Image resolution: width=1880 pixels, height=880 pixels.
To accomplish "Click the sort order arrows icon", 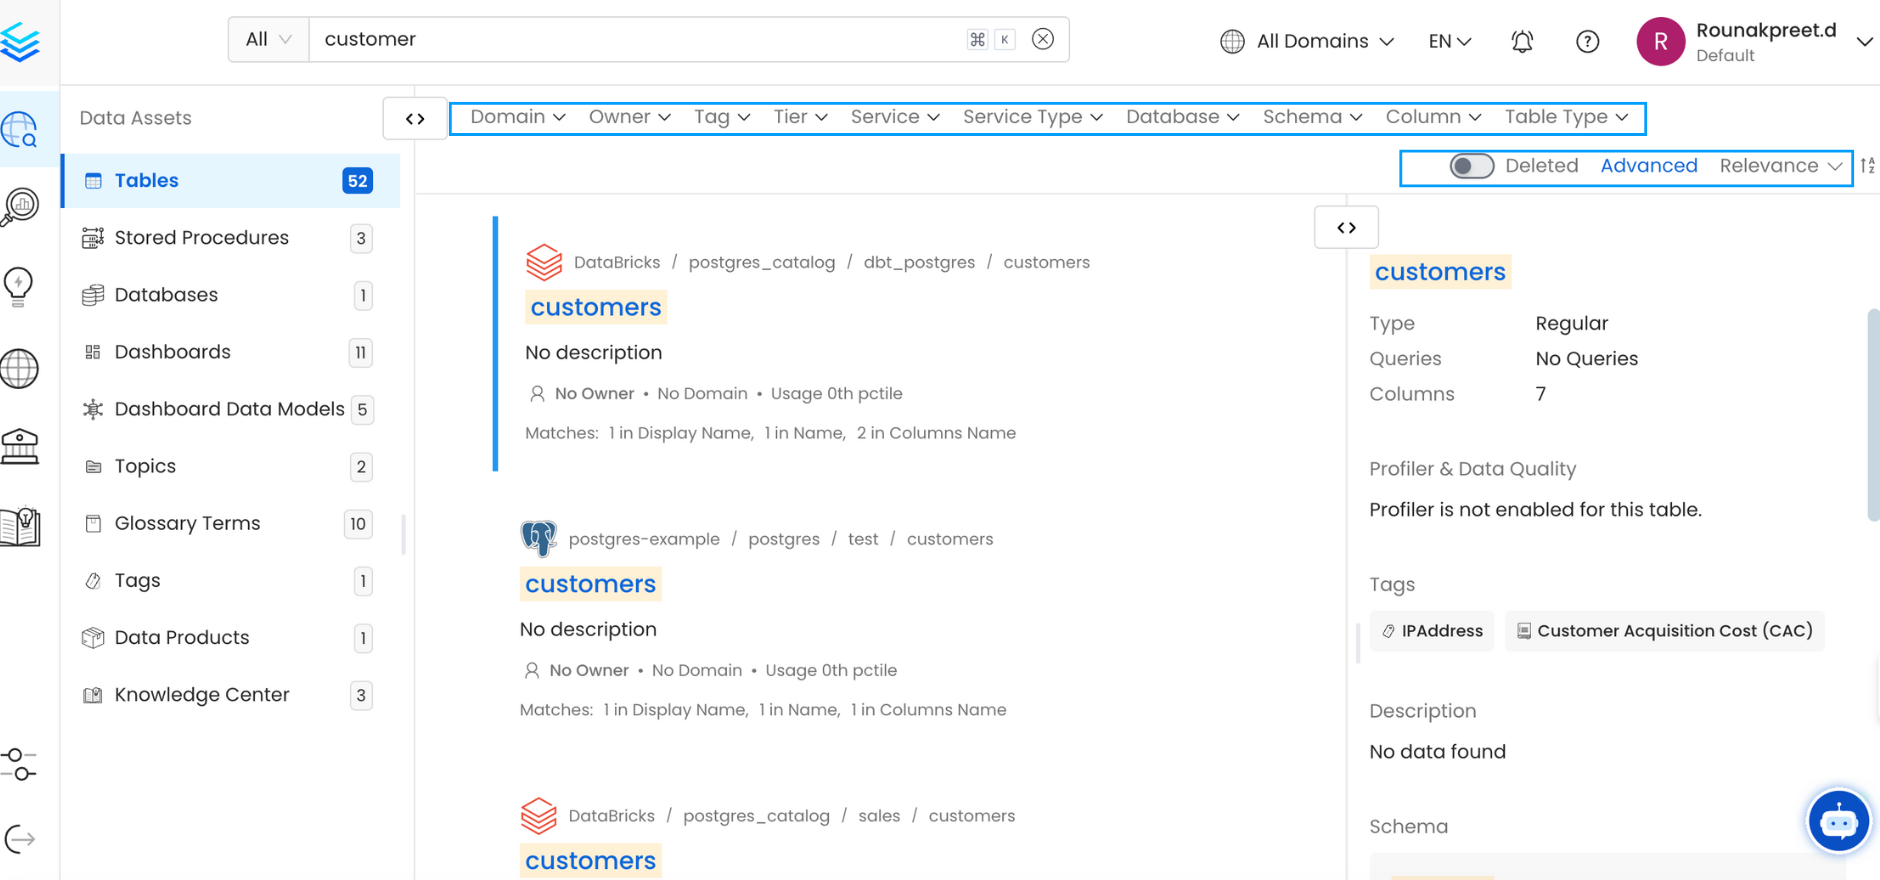I will tap(1868, 166).
